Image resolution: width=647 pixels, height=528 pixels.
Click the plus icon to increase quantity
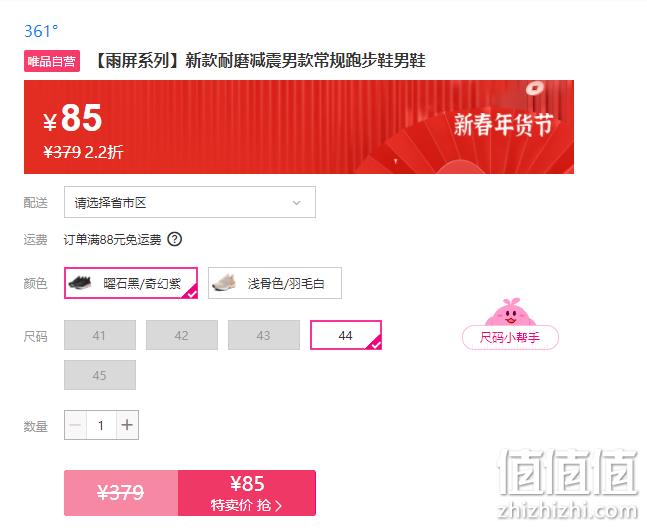click(127, 425)
